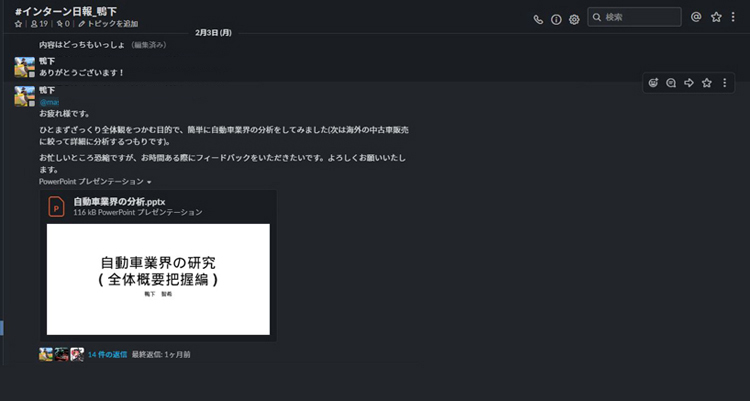Click third replier avatar in thread summary
Viewport: 750px width, 401px height.
coord(77,355)
